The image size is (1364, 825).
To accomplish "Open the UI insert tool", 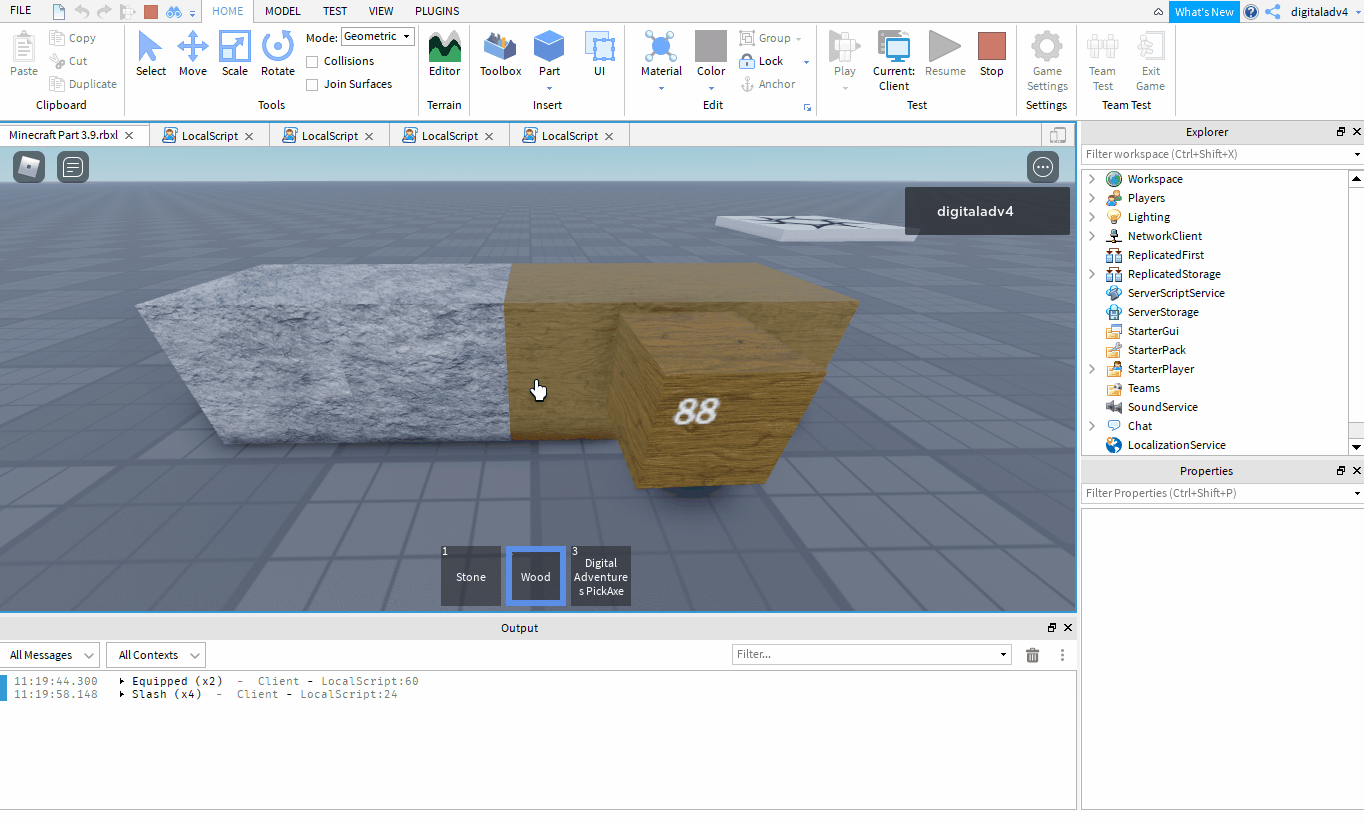I will (599, 54).
